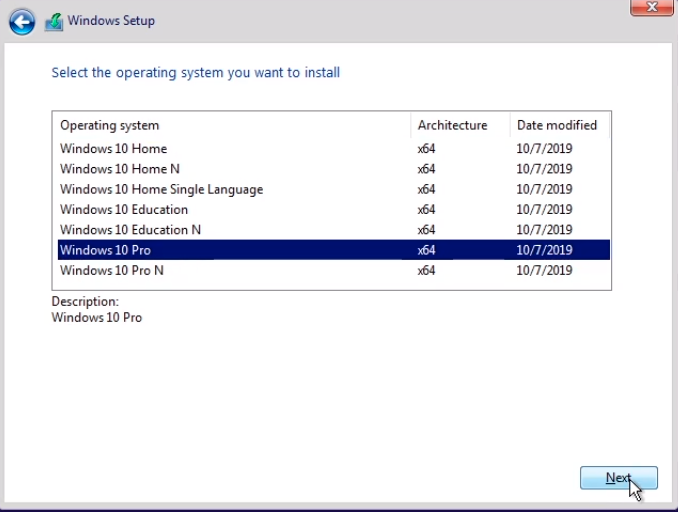Choose Windows 10 Home N

click(119, 169)
